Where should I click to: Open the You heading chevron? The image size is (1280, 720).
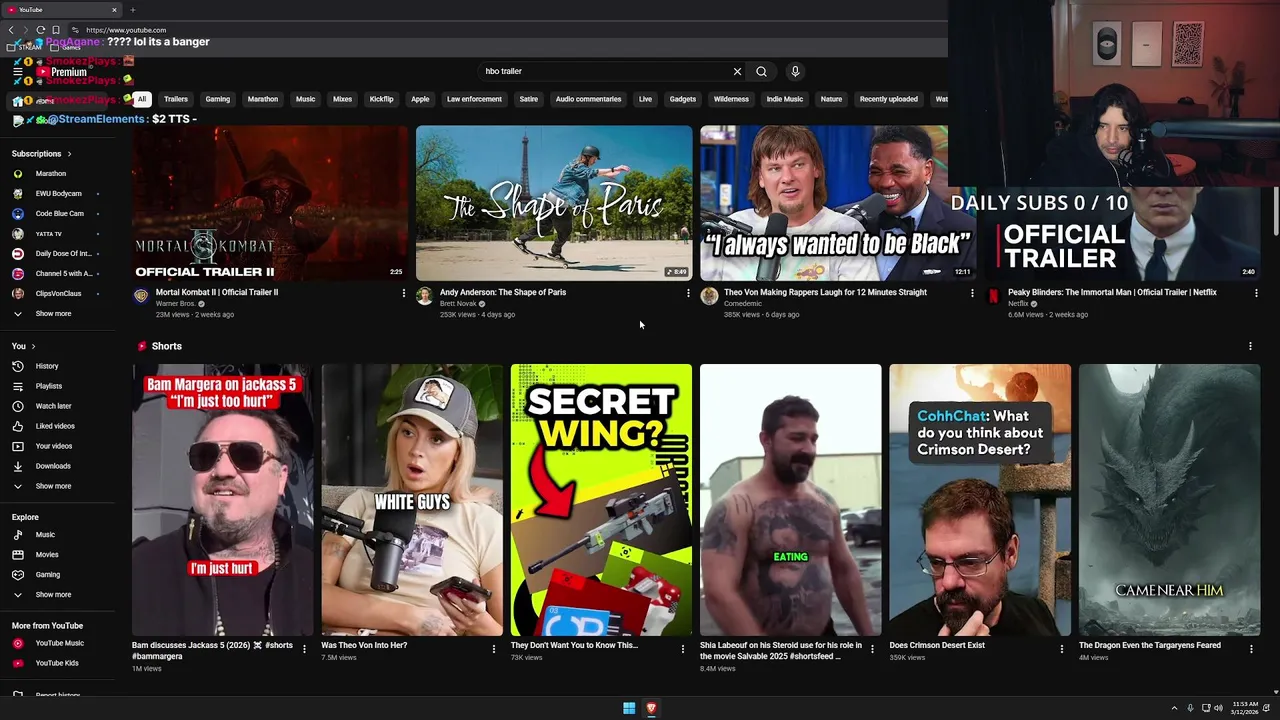pyautogui.click(x=33, y=346)
